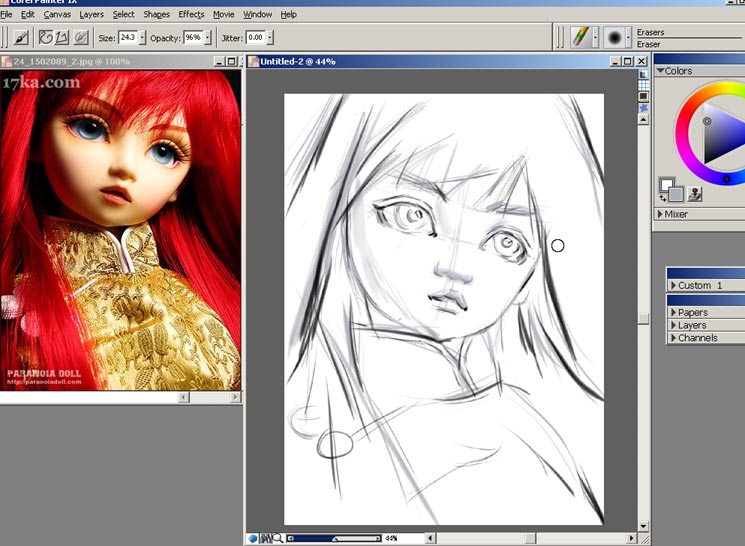The height and width of the screenshot is (546, 745).
Task: Select the main color front swatch
Action: [x=666, y=184]
